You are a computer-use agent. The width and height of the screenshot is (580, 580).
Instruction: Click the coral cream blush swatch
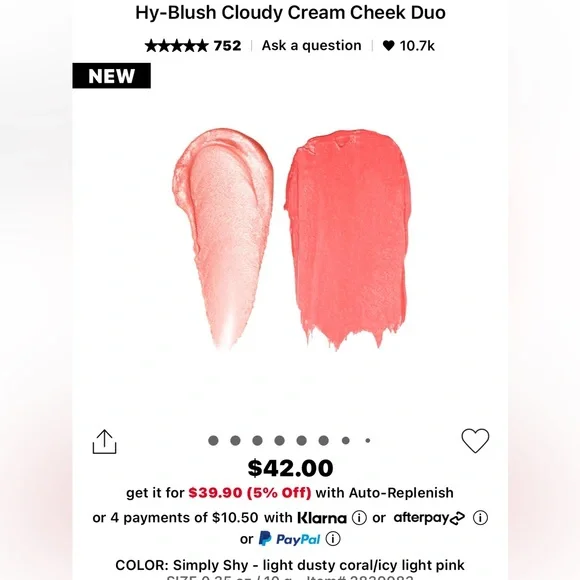coord(348,239)
